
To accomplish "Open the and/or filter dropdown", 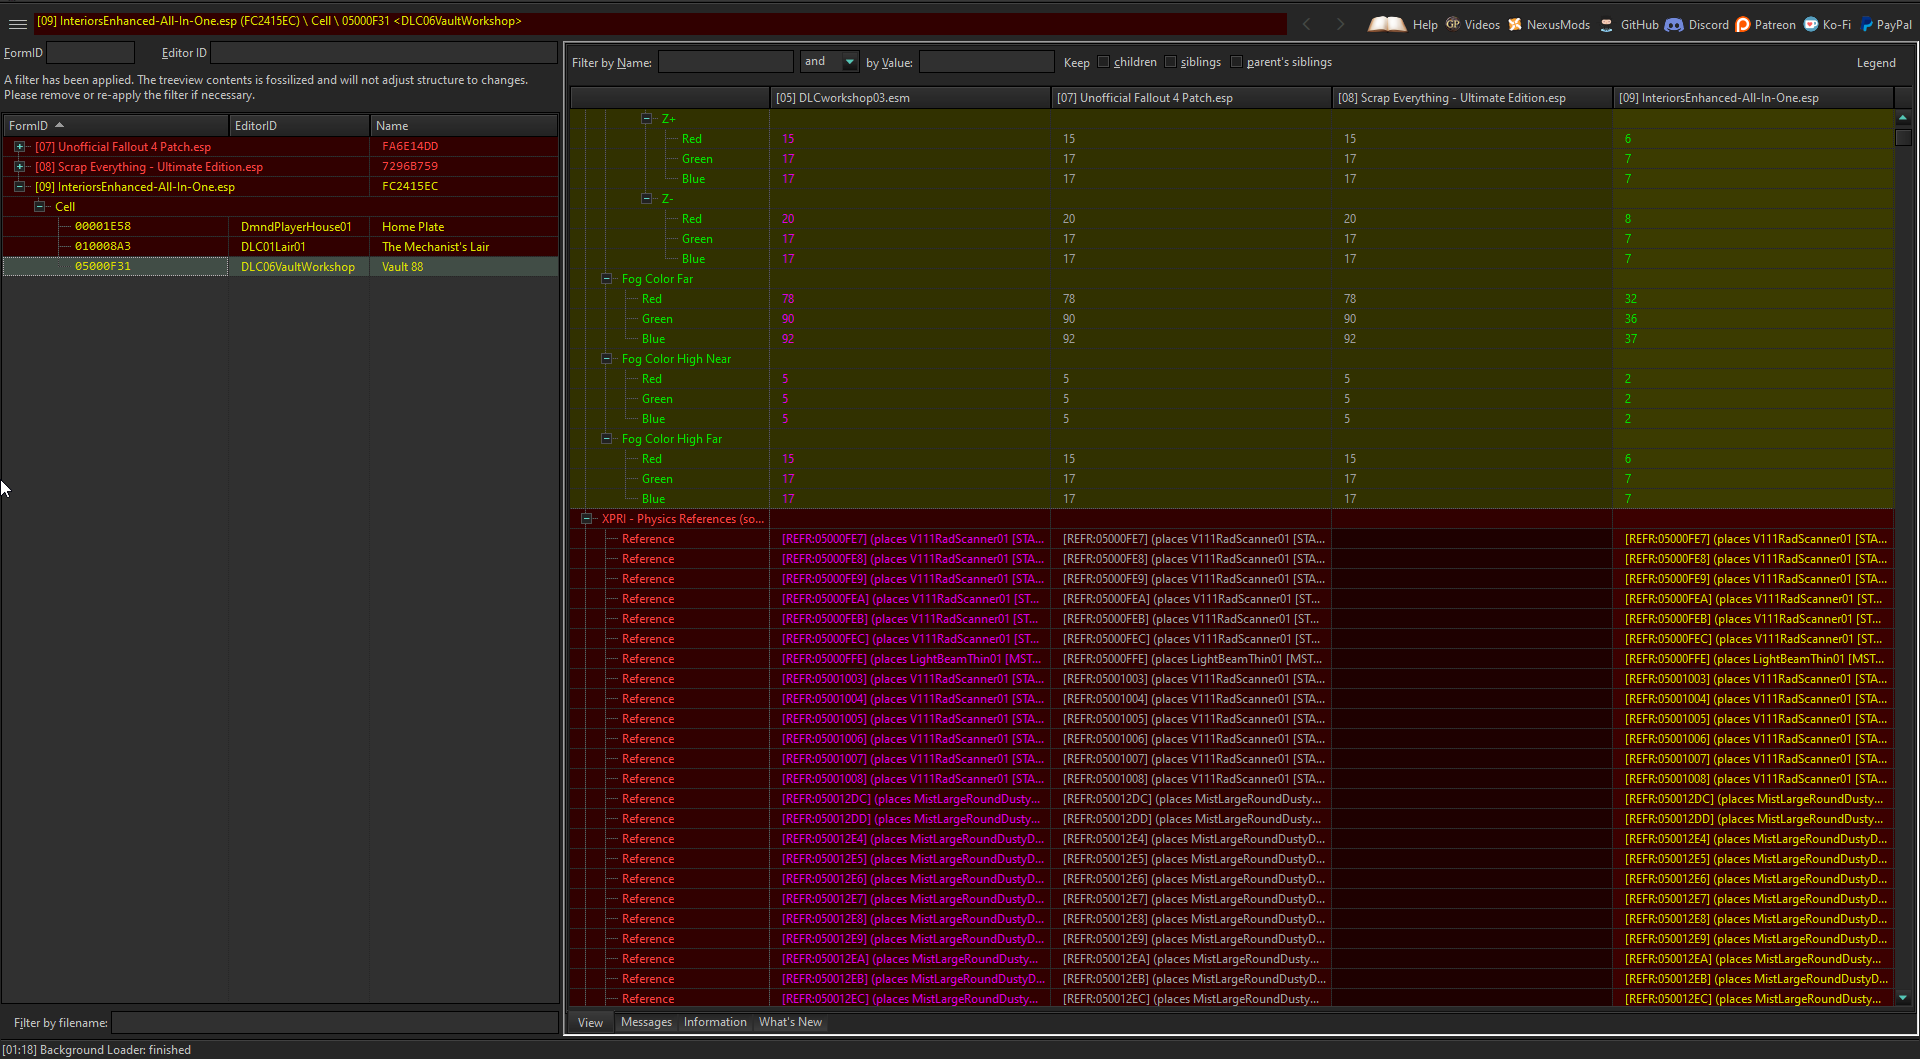I will coord(846,61).
